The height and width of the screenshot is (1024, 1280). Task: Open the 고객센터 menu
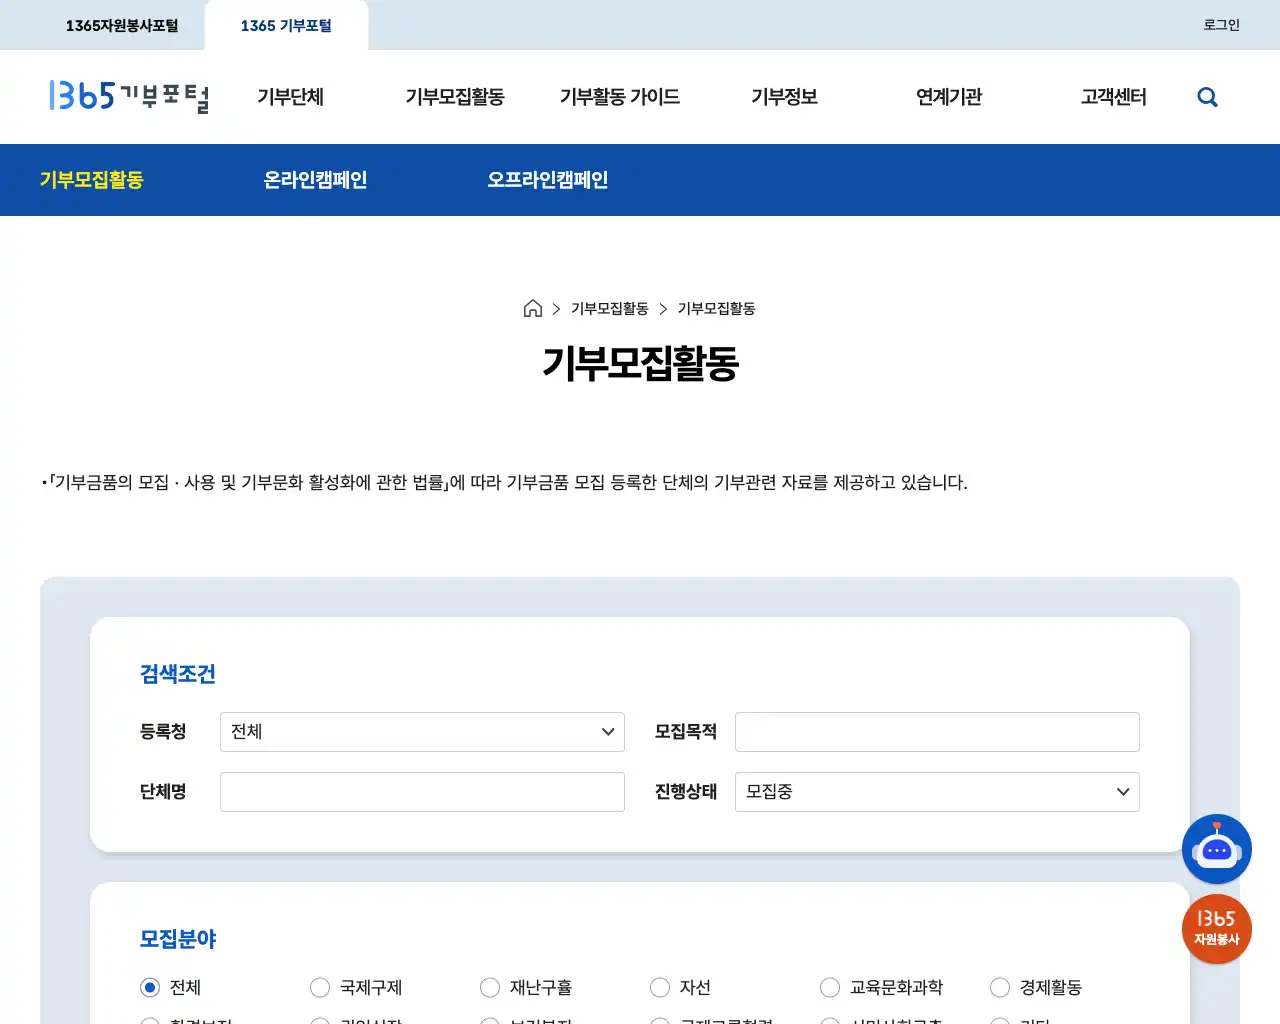[x=1113, y=97]
